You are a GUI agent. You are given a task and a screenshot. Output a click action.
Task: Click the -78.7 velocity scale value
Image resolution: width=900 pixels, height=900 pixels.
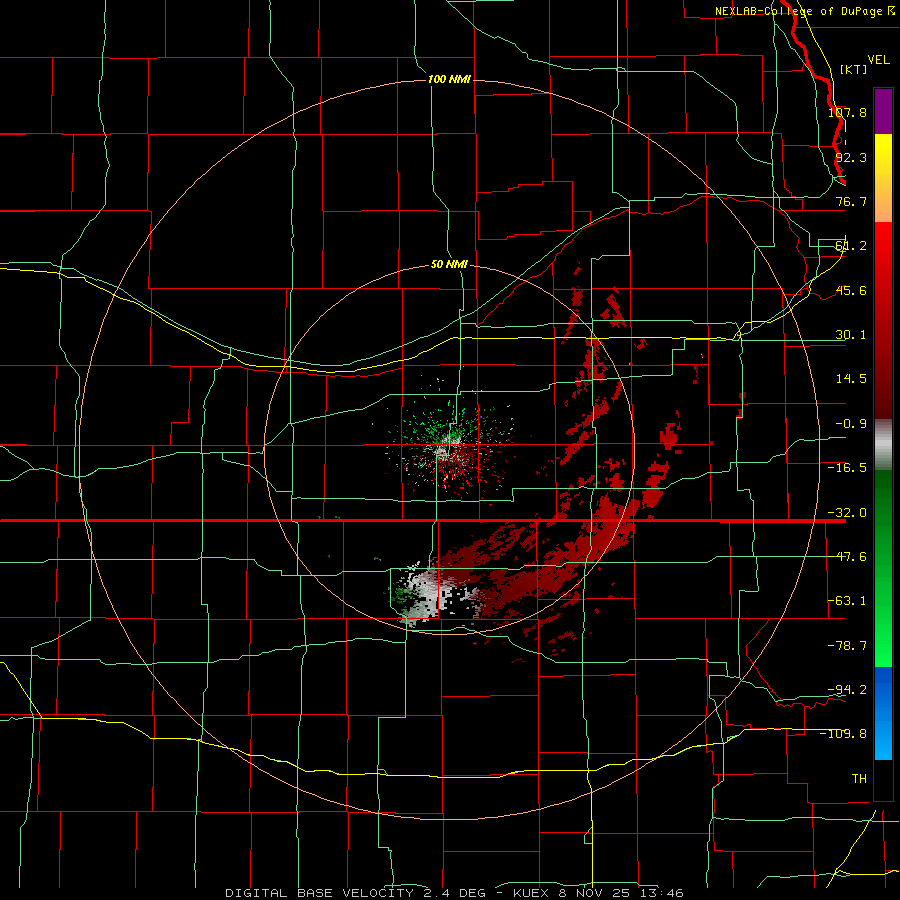(847, 646)
